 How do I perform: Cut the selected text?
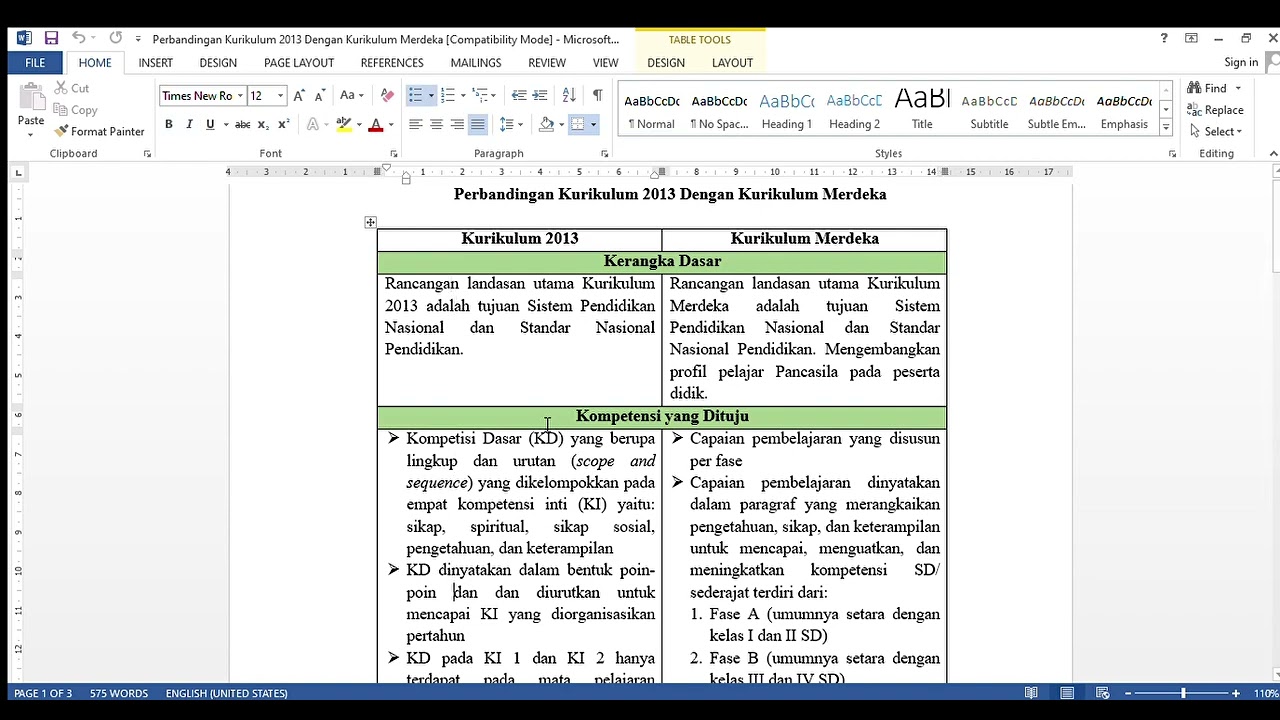(x=70, y=88)
